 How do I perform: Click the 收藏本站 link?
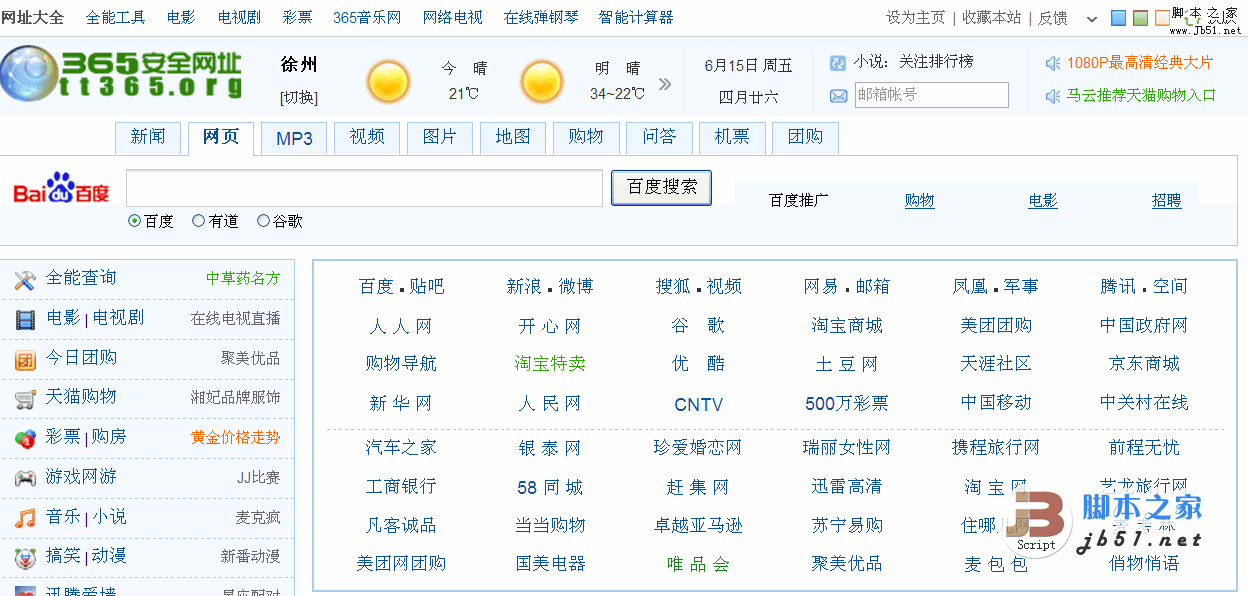[x=992, y=17]
